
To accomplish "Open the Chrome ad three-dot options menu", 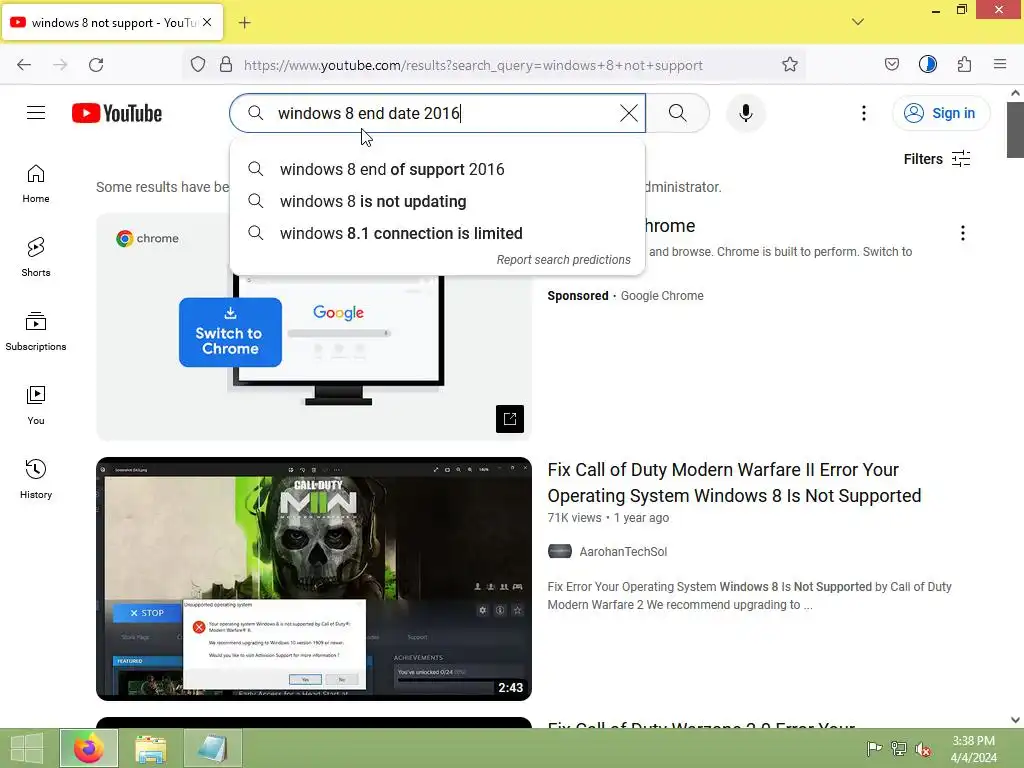I will pos(962,233).
